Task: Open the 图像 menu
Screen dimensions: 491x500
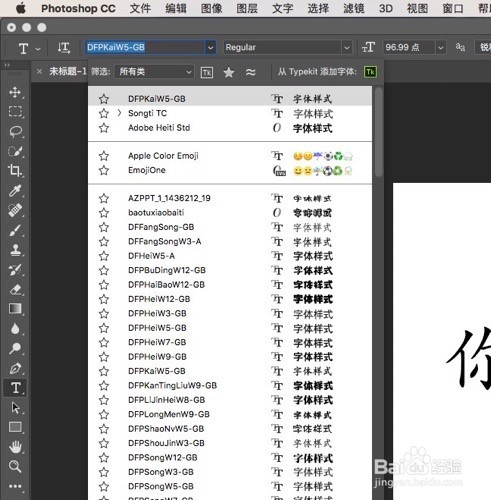Action: (212, 8)
